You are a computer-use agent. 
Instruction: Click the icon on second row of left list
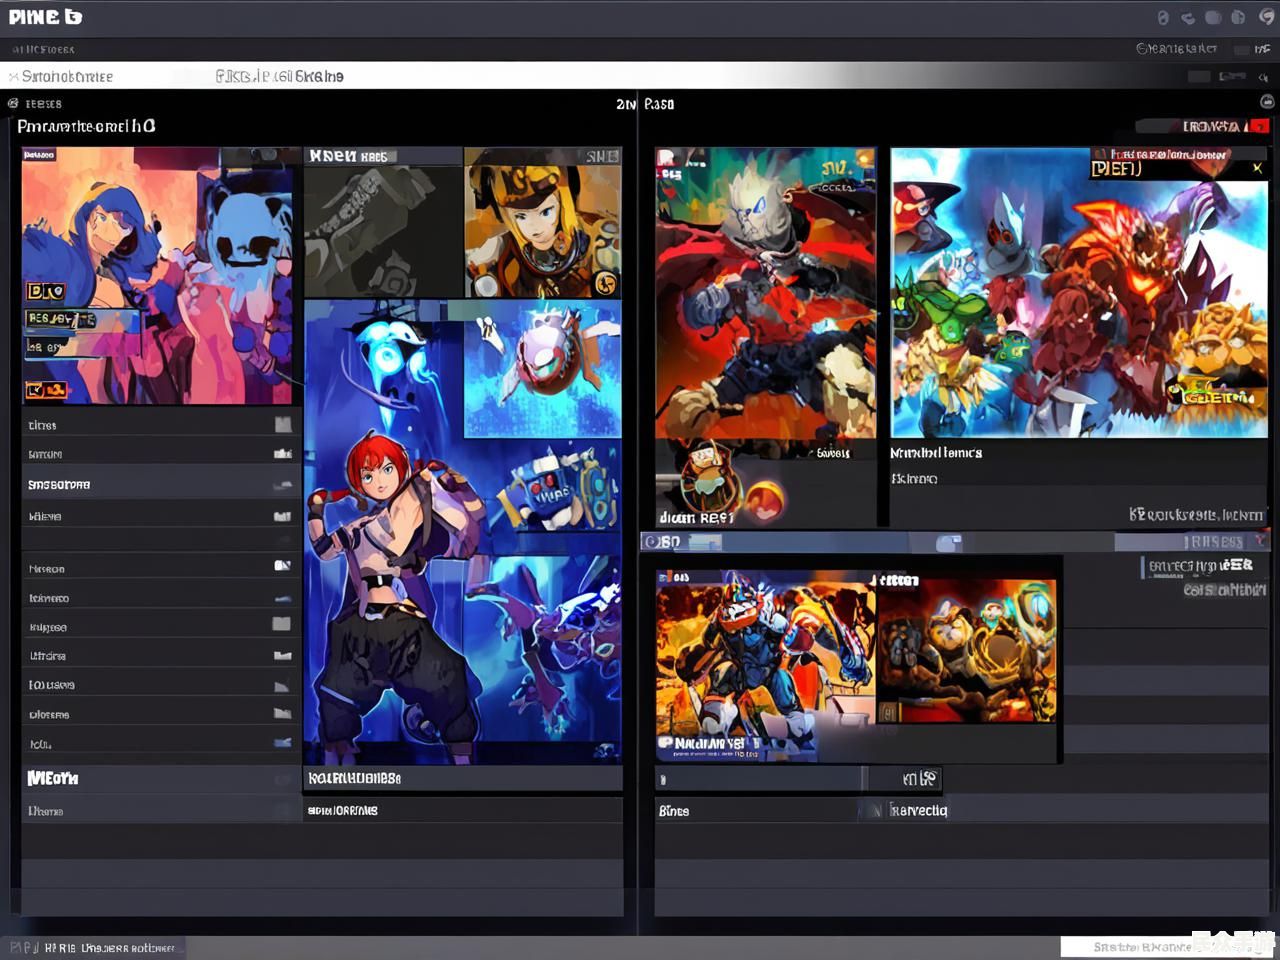point(283,453)
